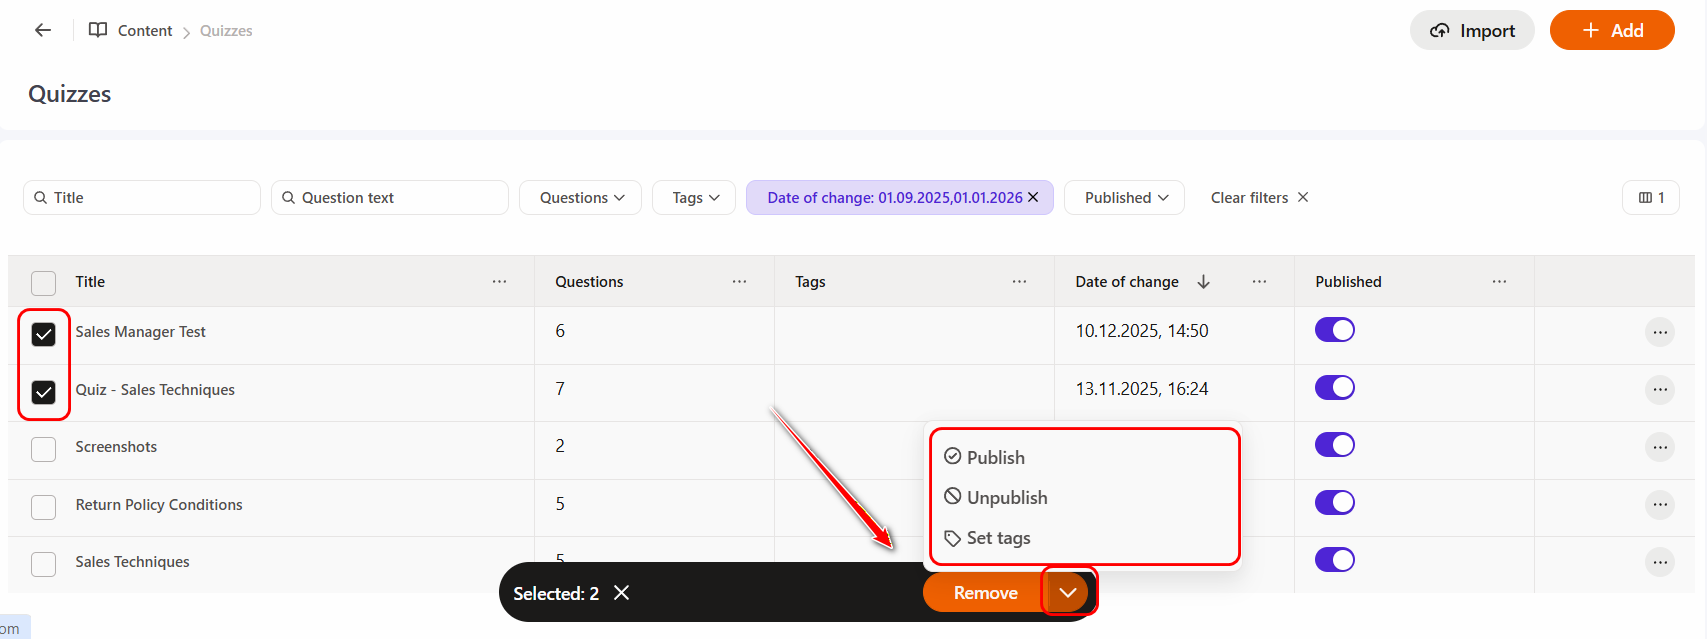This screenshot has height=639, width=1707.
Task: Open the Tags filter dropdown
Action: tap(695, 198)
